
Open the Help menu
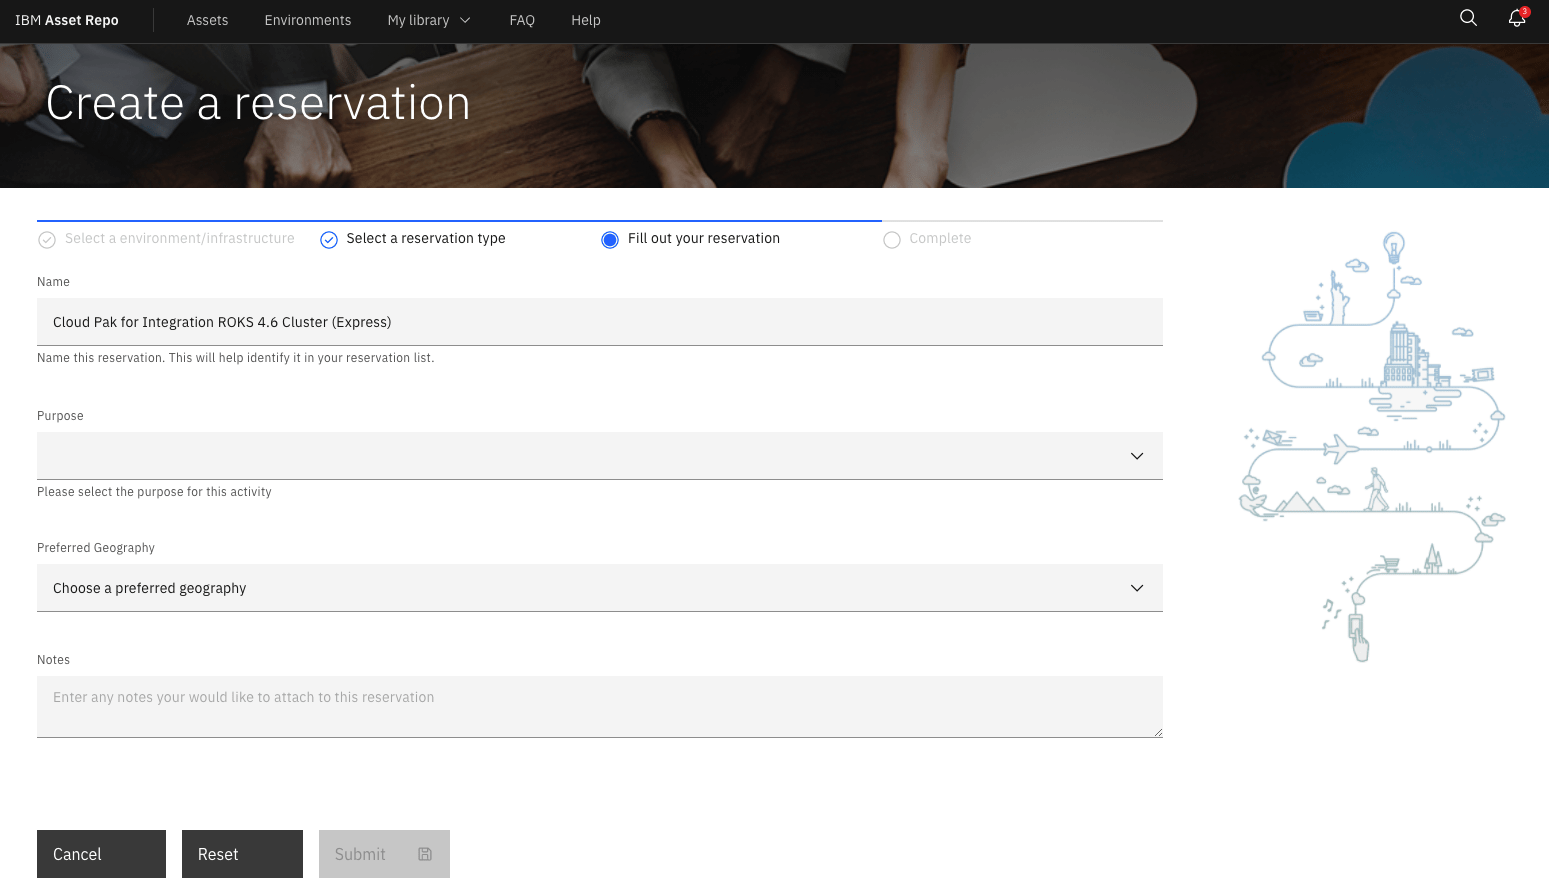(585, 20)
